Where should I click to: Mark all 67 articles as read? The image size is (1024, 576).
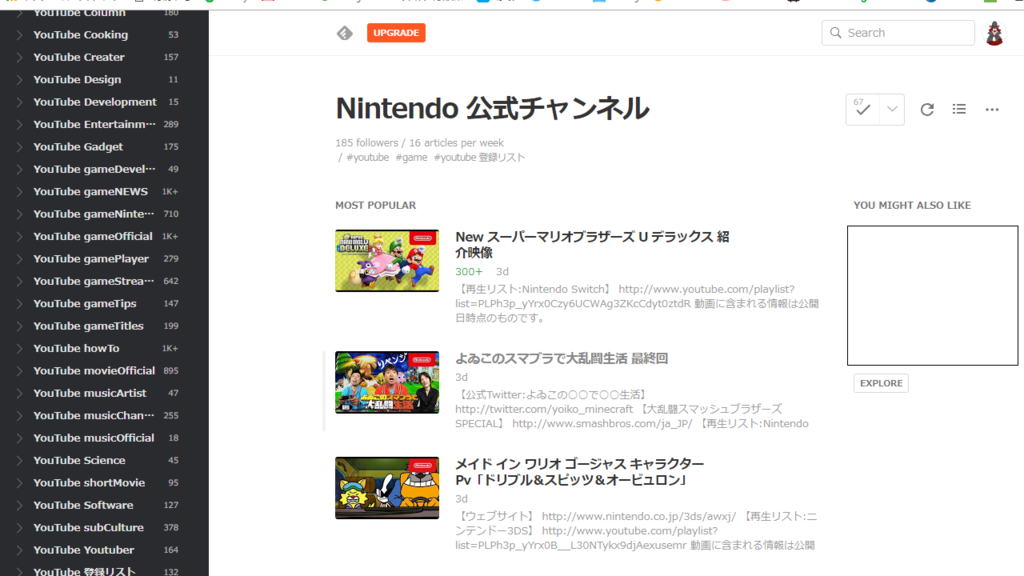pyautogui.click(x=863, y=110)
